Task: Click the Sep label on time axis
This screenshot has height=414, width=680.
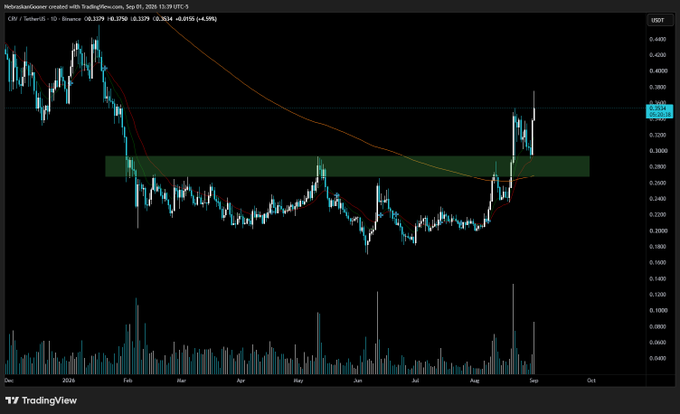Action: click(533, 381)
